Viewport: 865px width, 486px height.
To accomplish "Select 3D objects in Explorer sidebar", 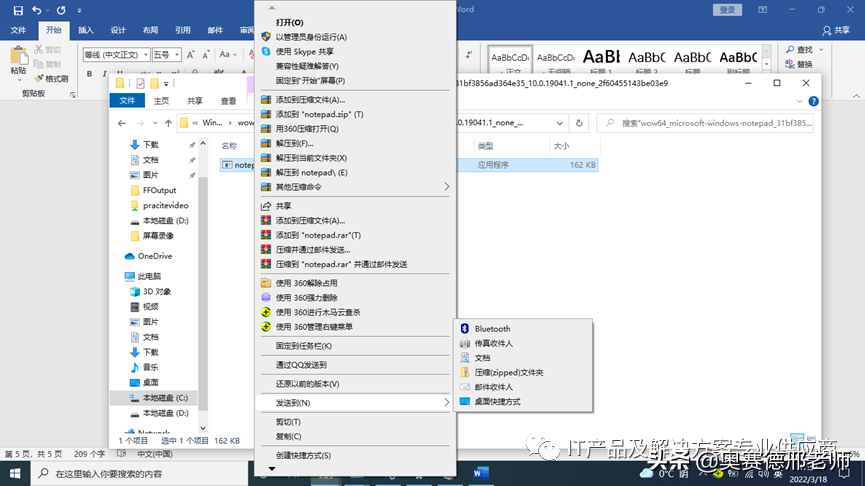I will 156,291.
